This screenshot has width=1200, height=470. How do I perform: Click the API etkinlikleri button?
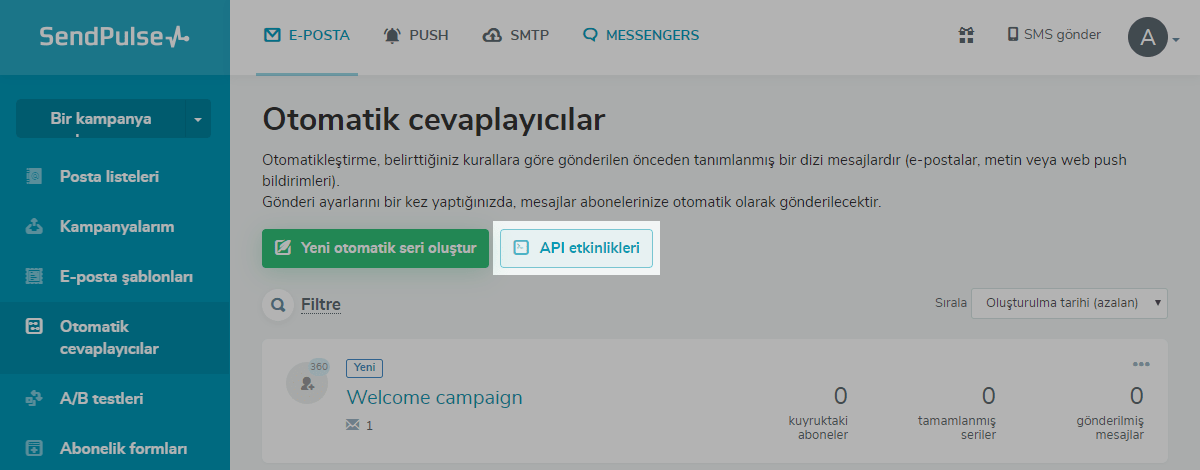pos(576,248)
